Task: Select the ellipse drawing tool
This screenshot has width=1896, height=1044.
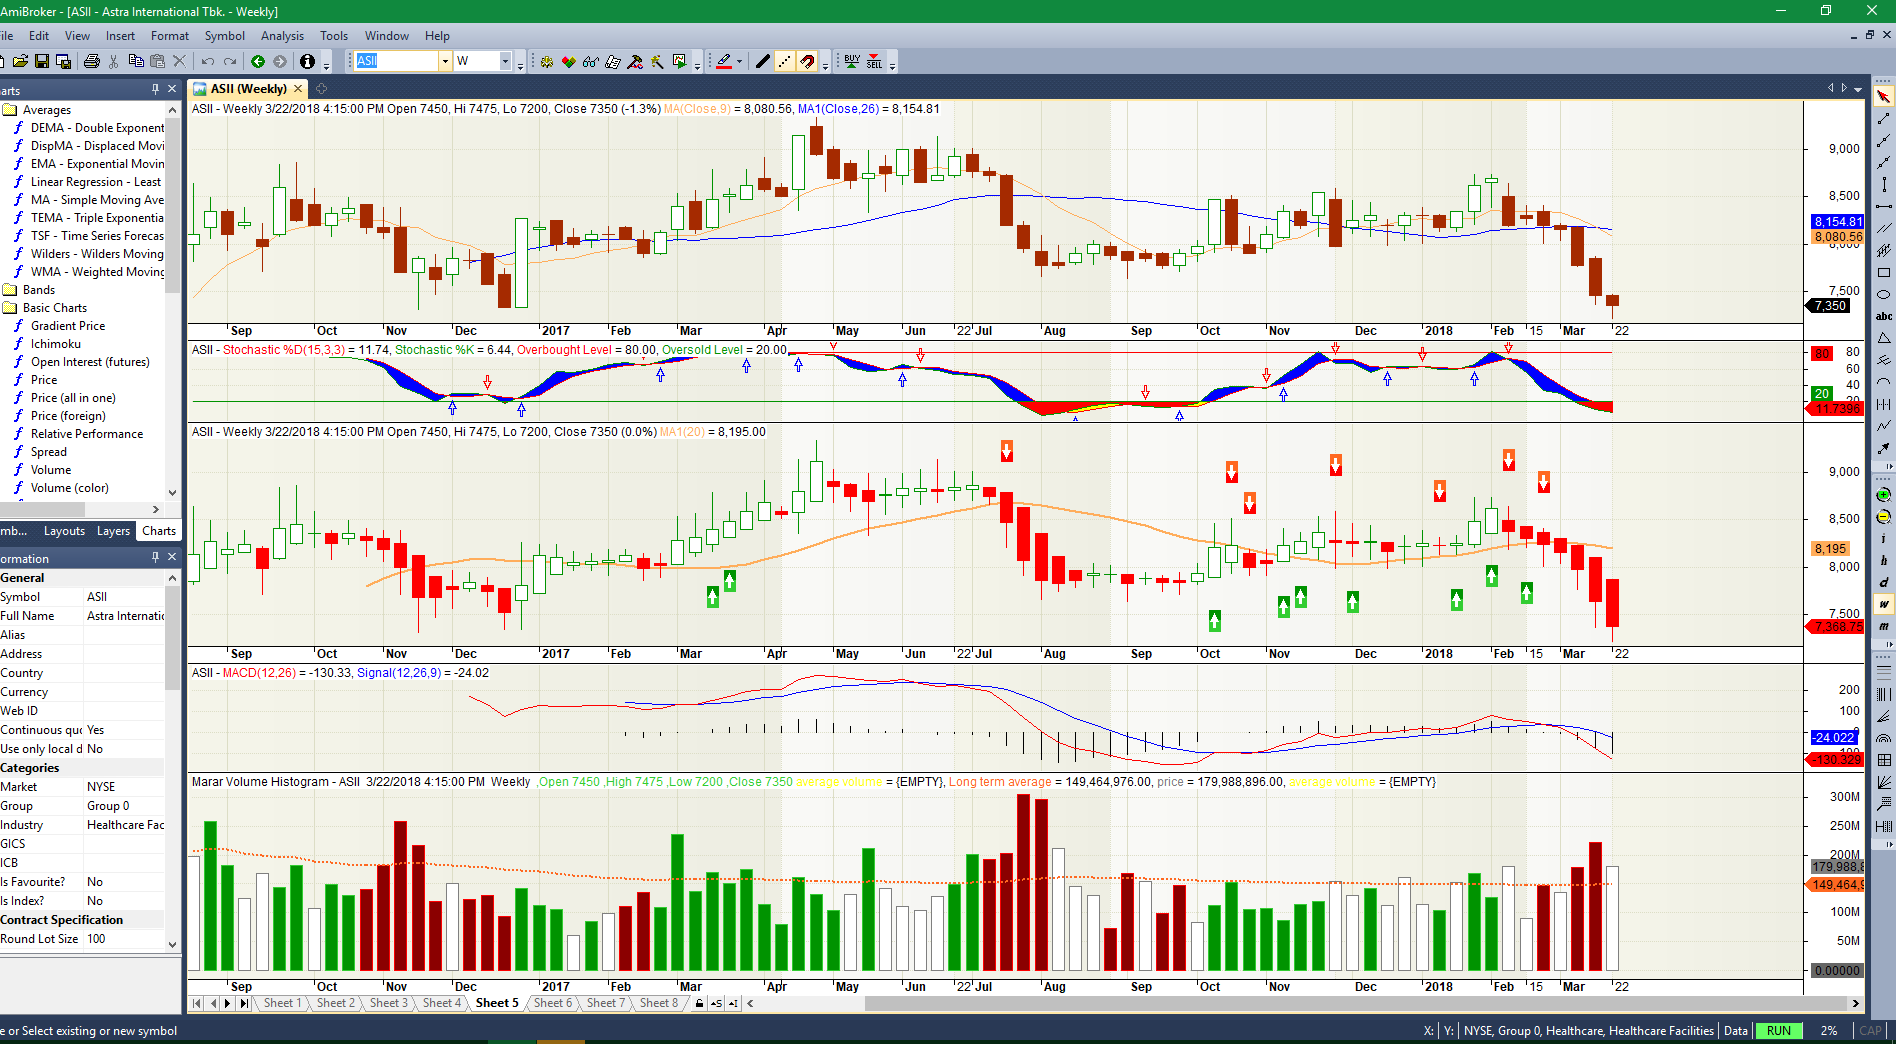Action: [1884, 295]
